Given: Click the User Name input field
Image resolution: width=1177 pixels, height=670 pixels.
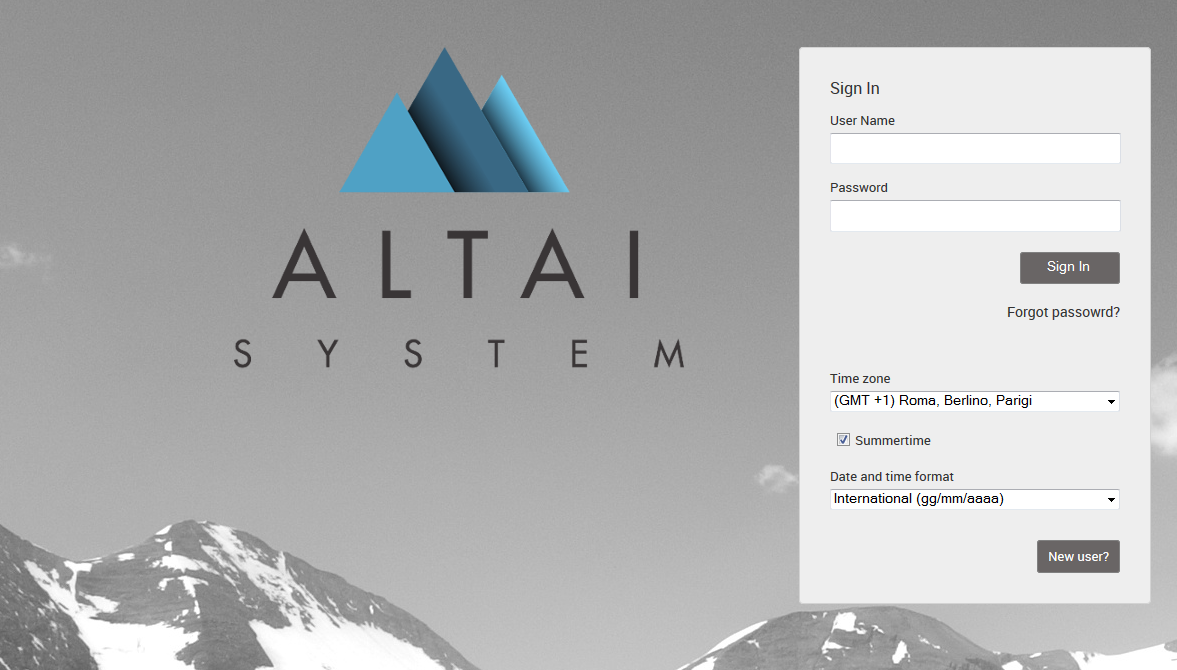Looking at the screenshot, I should pyautogui.click(x=975, y=149).
